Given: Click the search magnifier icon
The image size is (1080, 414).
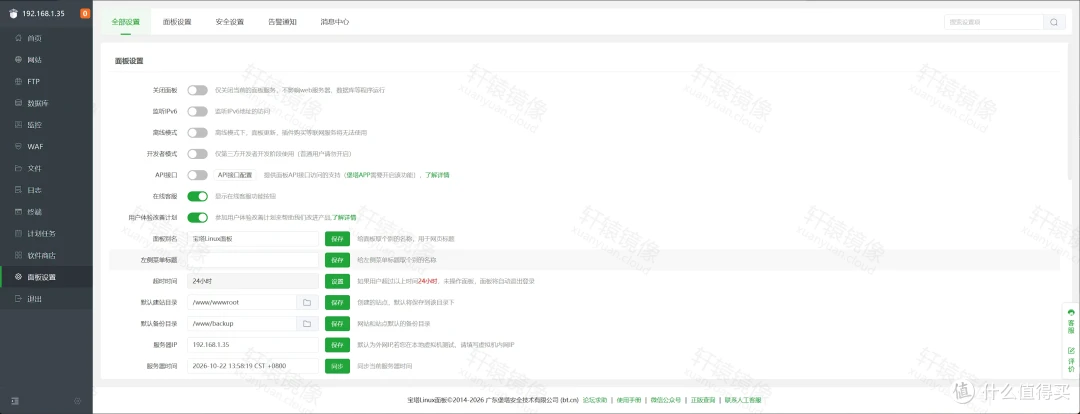Looking at the screenshot, I should 1054,22.
